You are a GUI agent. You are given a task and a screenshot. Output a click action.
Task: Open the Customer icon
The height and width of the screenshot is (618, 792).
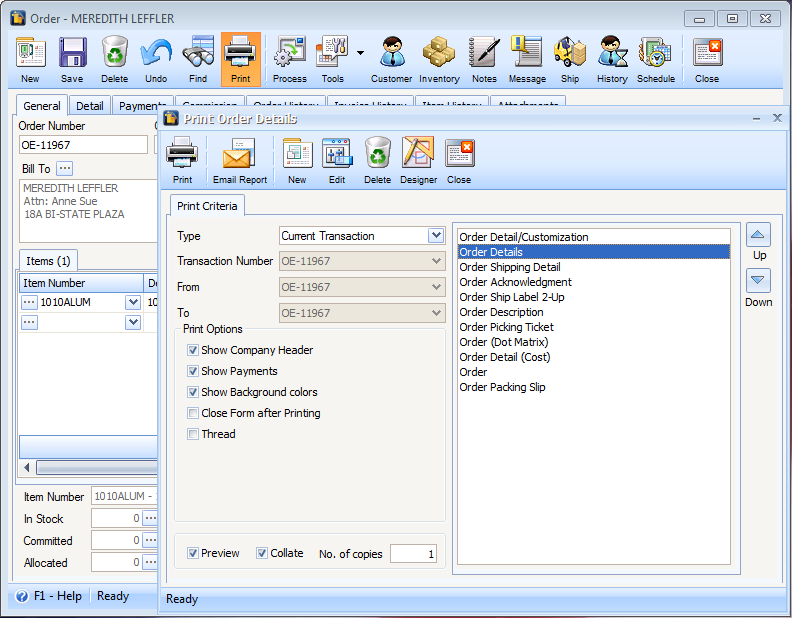coord(391,59)
